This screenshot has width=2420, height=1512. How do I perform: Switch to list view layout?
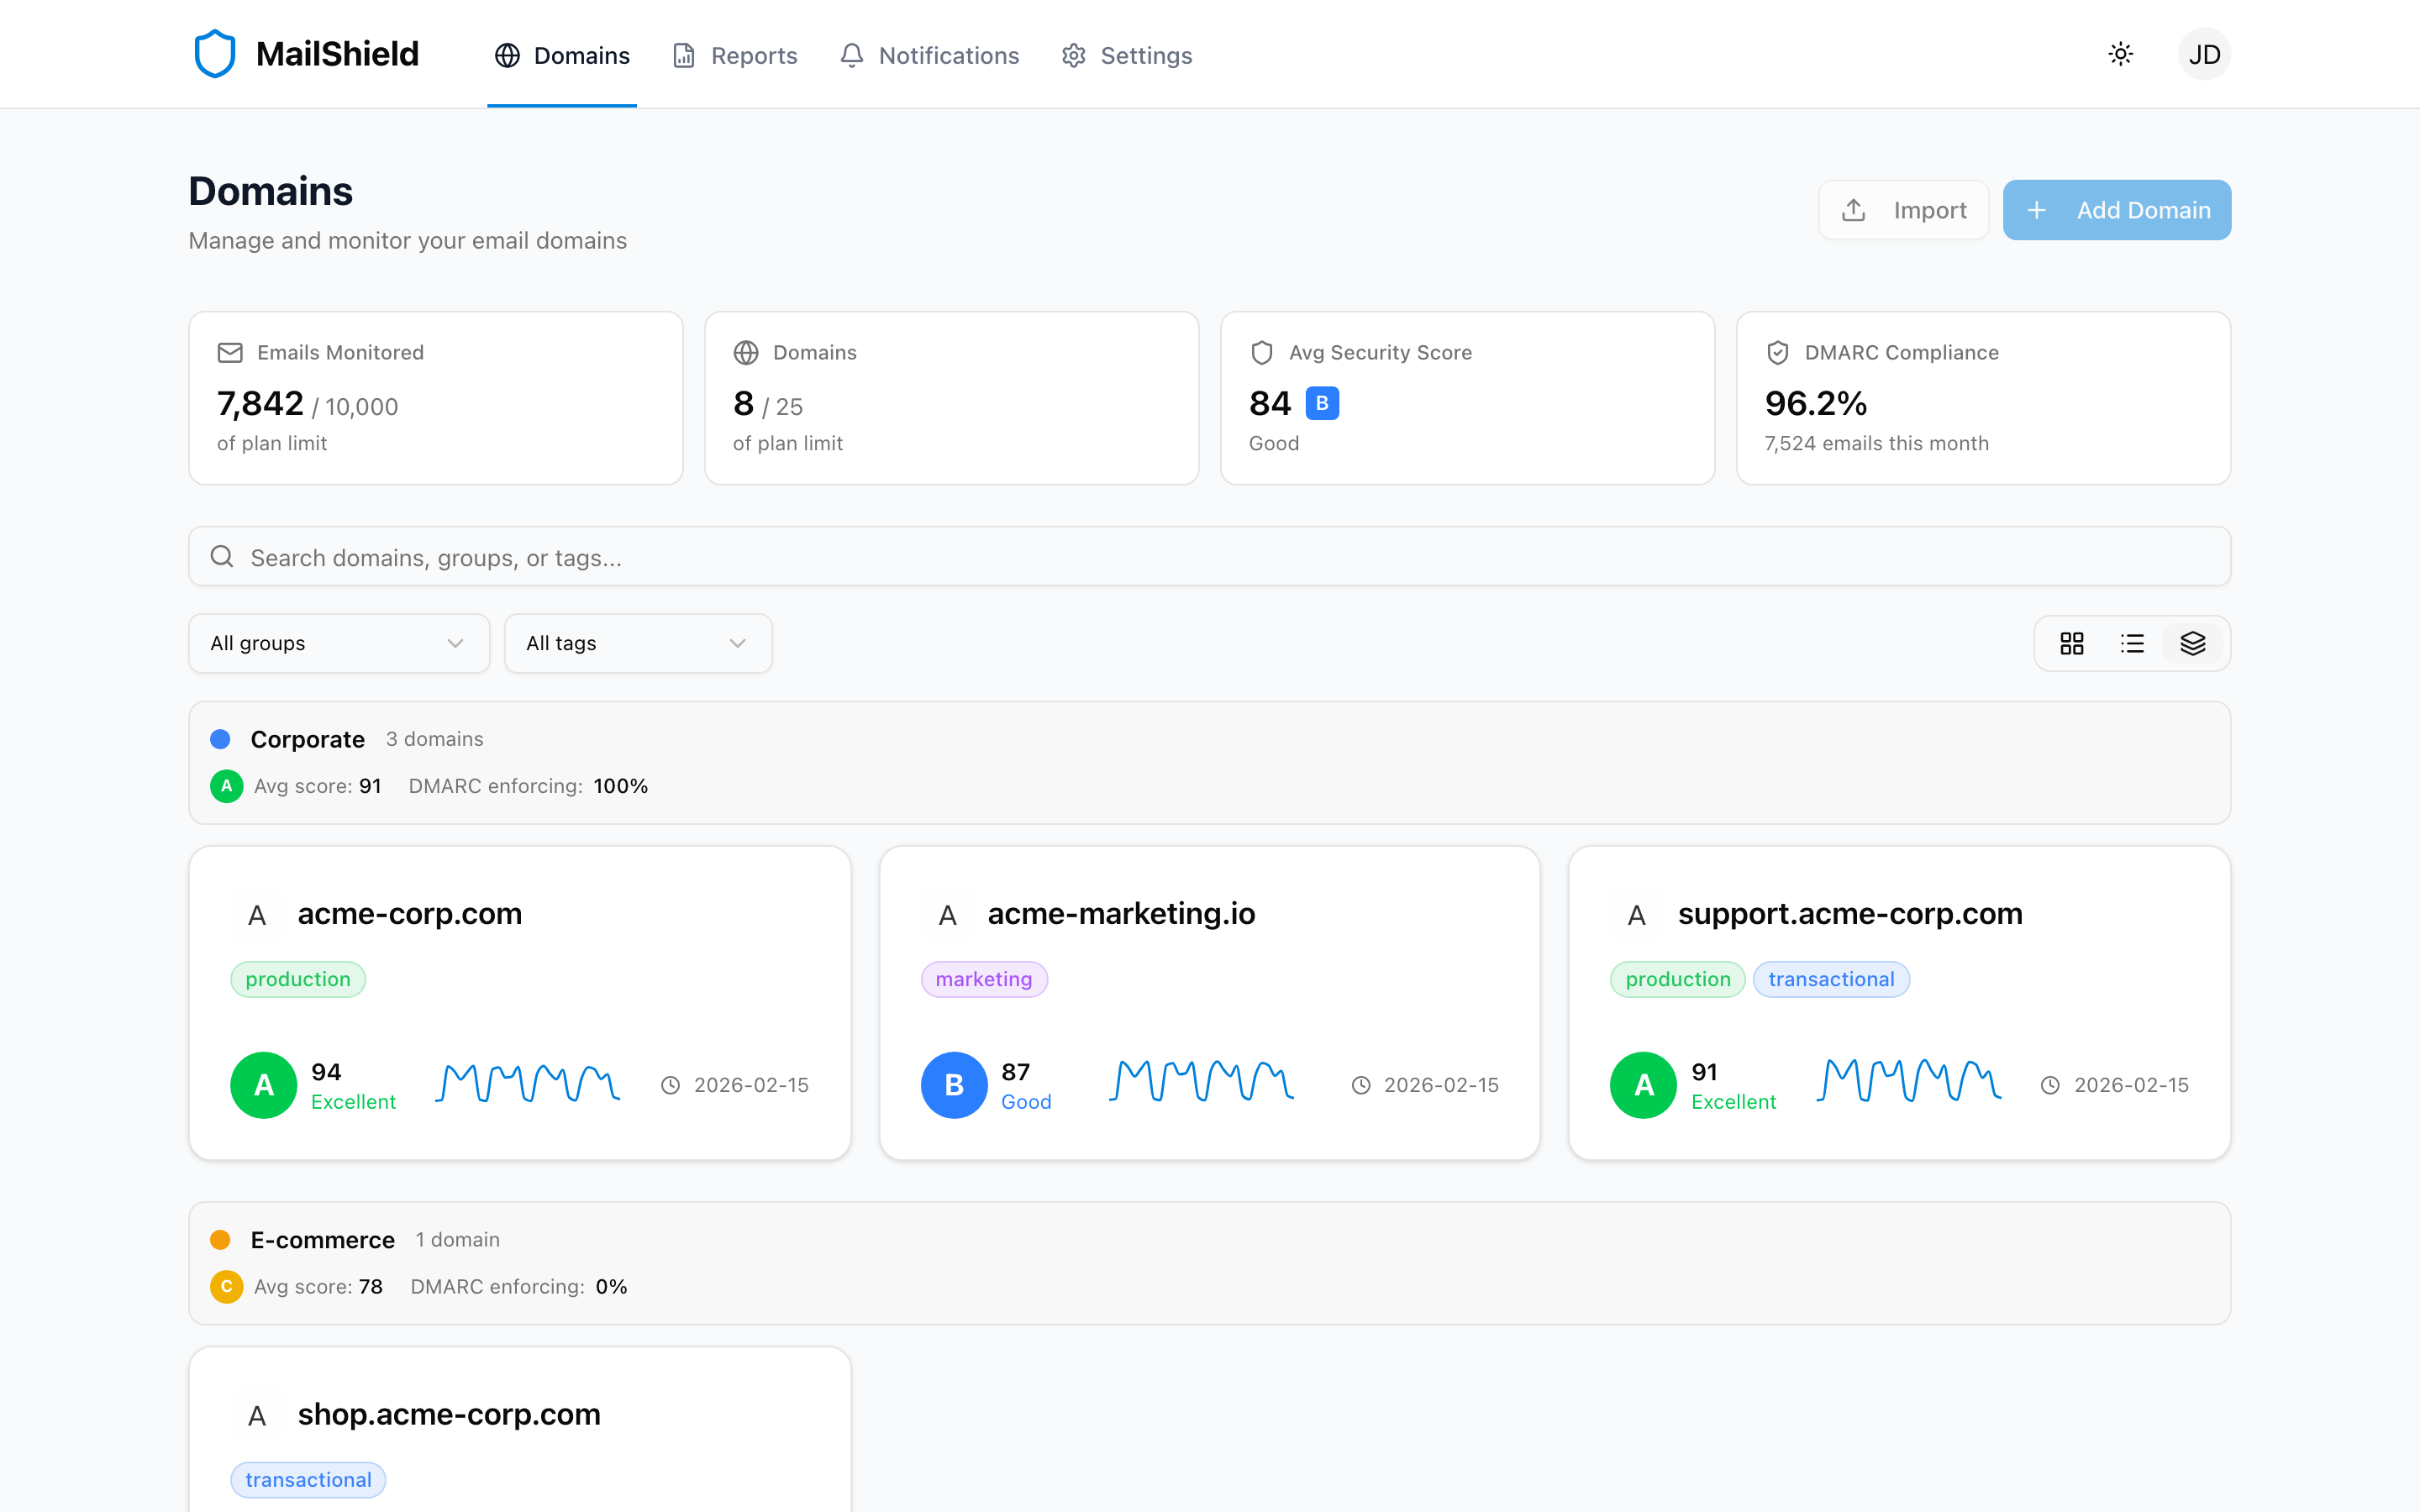2132,643
